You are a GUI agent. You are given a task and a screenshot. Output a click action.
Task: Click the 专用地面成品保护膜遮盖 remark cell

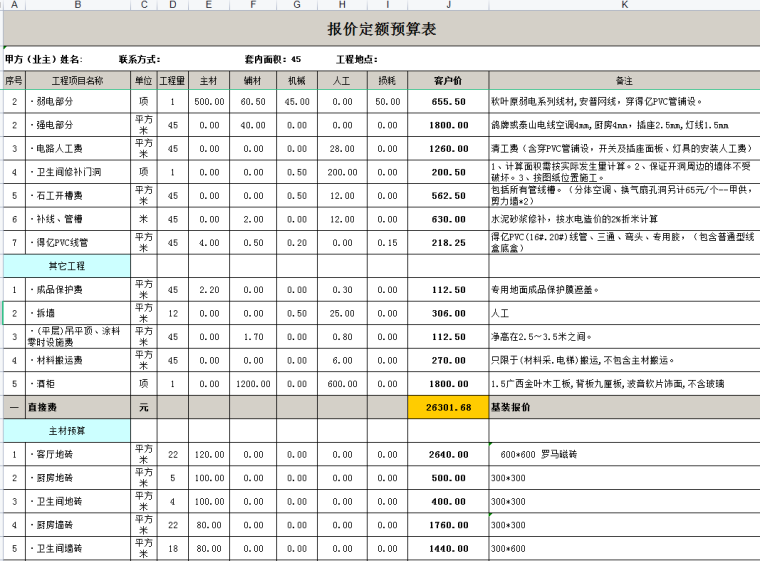tap(624, 289)
